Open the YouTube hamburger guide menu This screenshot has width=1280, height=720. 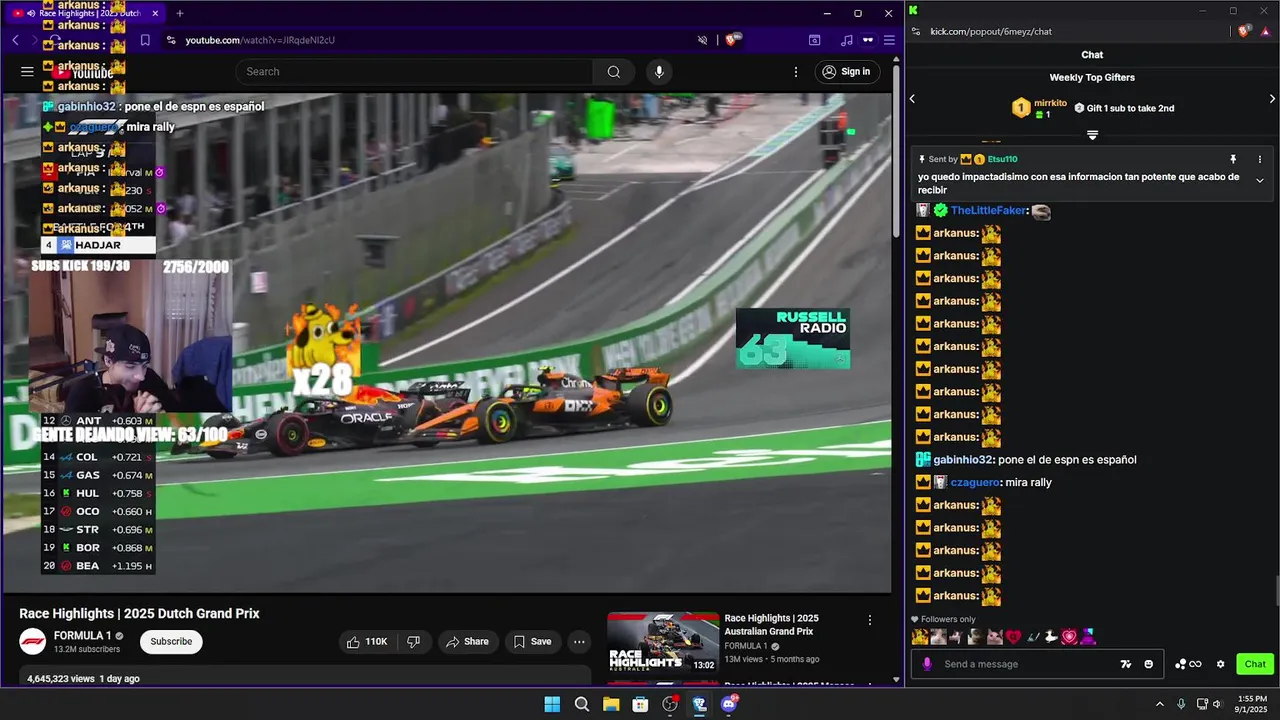(x=27, y=72)
